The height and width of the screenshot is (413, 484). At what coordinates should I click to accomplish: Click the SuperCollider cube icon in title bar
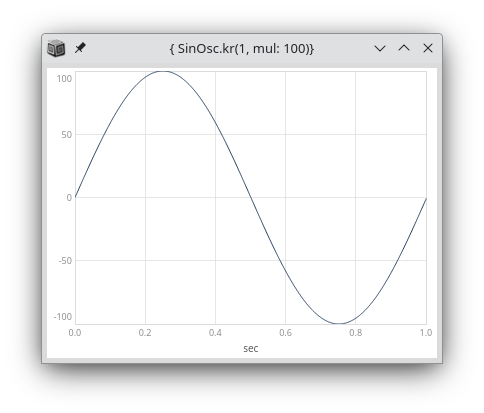56,48
